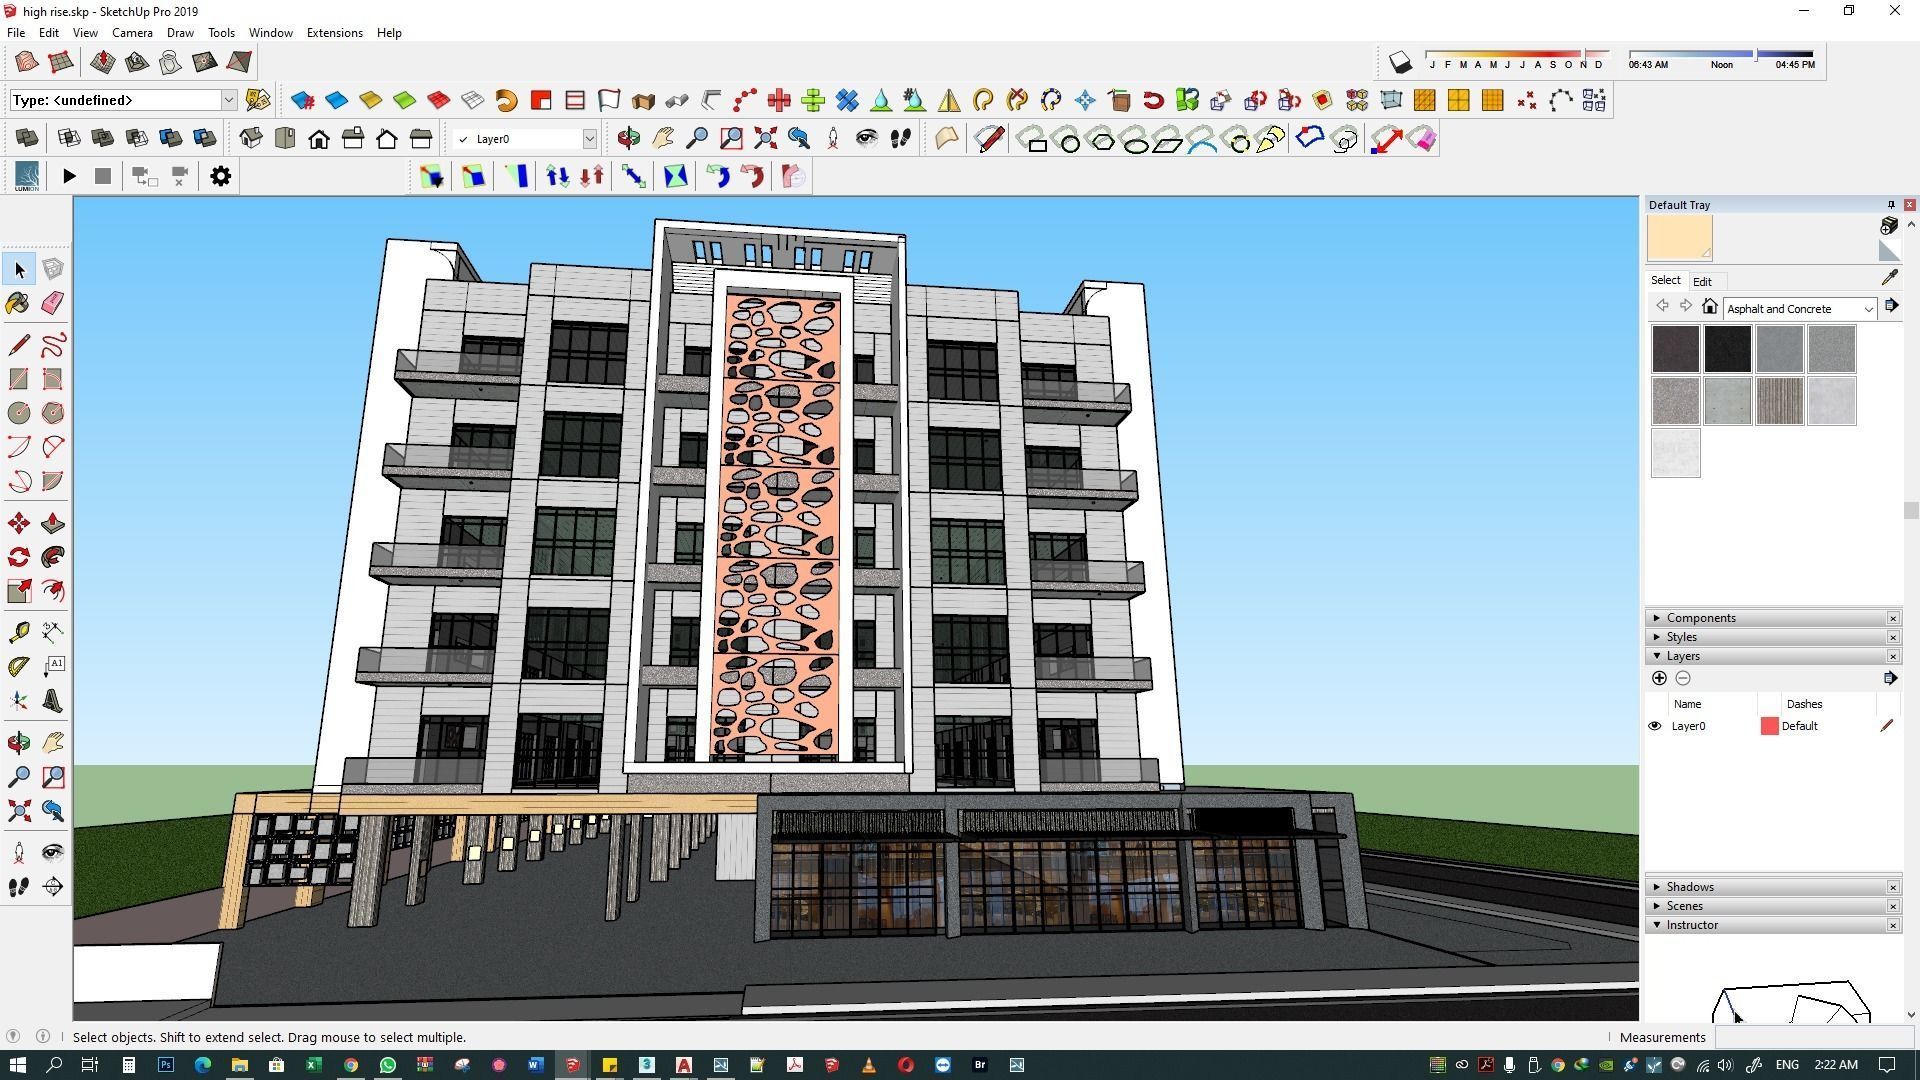Select the Pan hand tool in left toolbar
This screenshot has width=1920, height=1080.
(53, 742)
